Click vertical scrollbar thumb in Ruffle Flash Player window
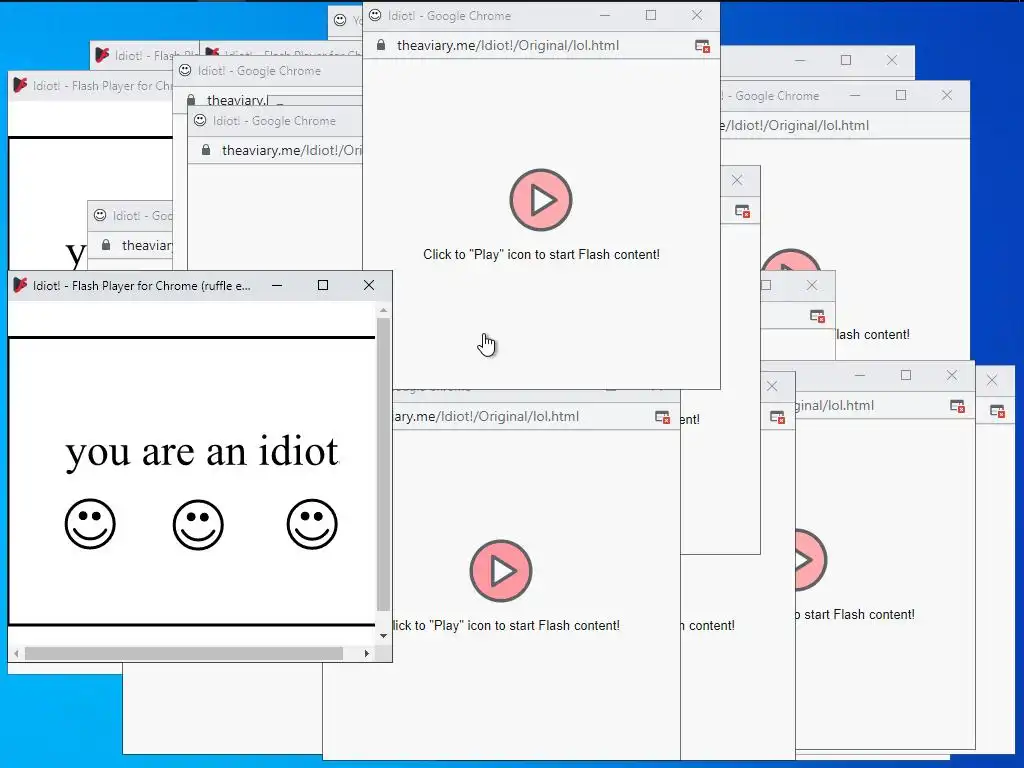Image resolution: width=1024 pixels, height=768 pixels. (383, 464)
